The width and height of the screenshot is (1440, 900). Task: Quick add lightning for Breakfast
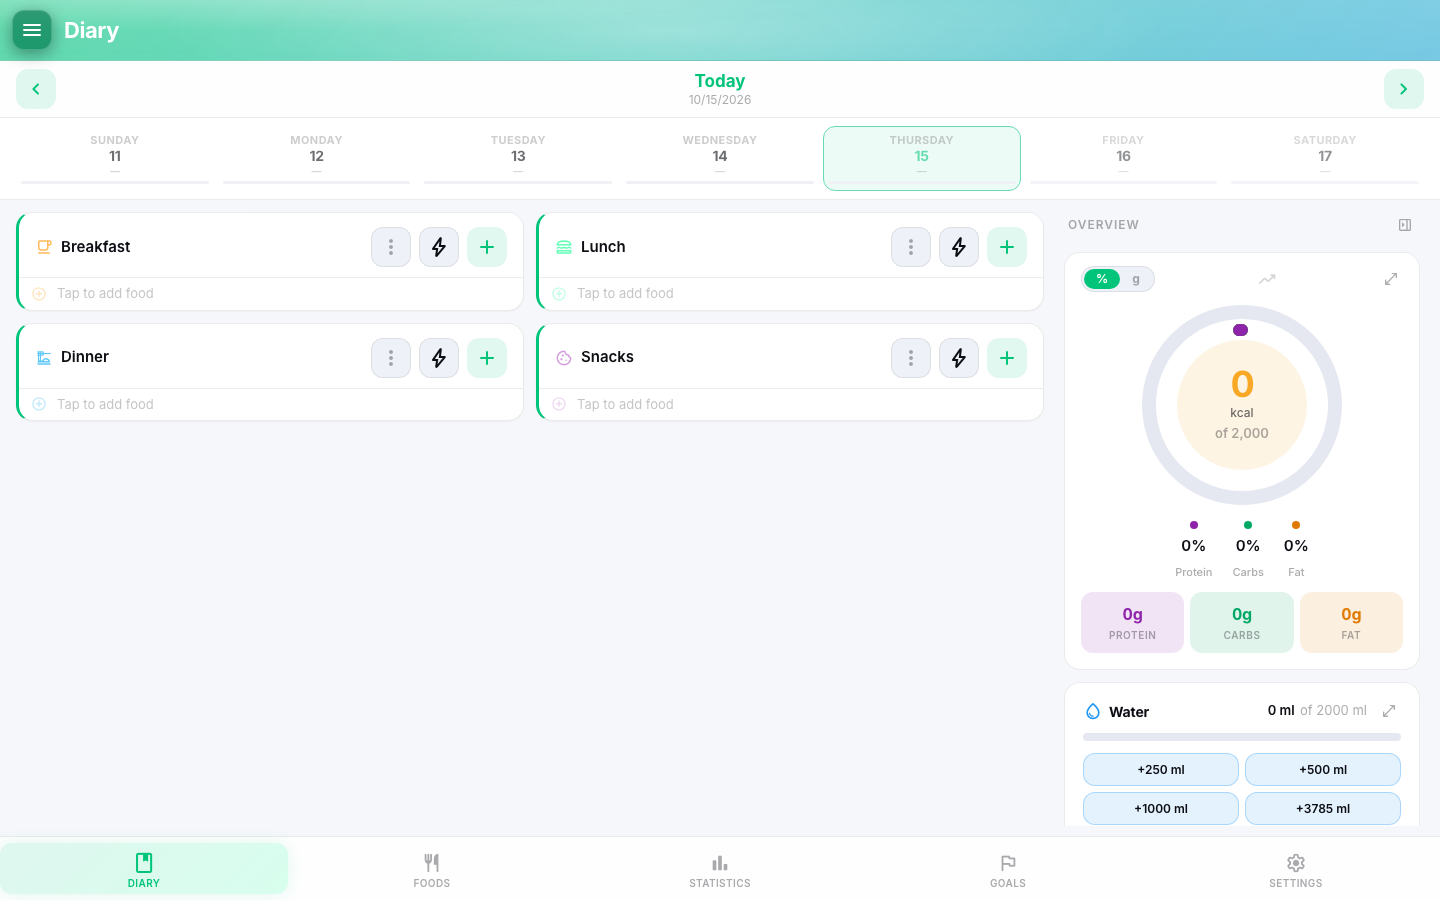tap(439, 247)
